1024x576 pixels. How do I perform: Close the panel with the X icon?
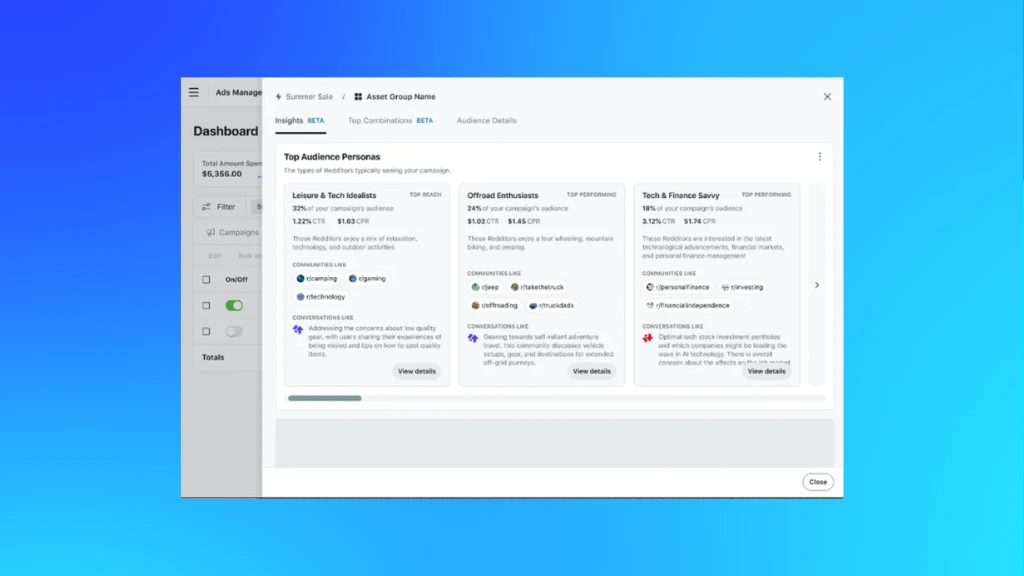click(827, 97)
